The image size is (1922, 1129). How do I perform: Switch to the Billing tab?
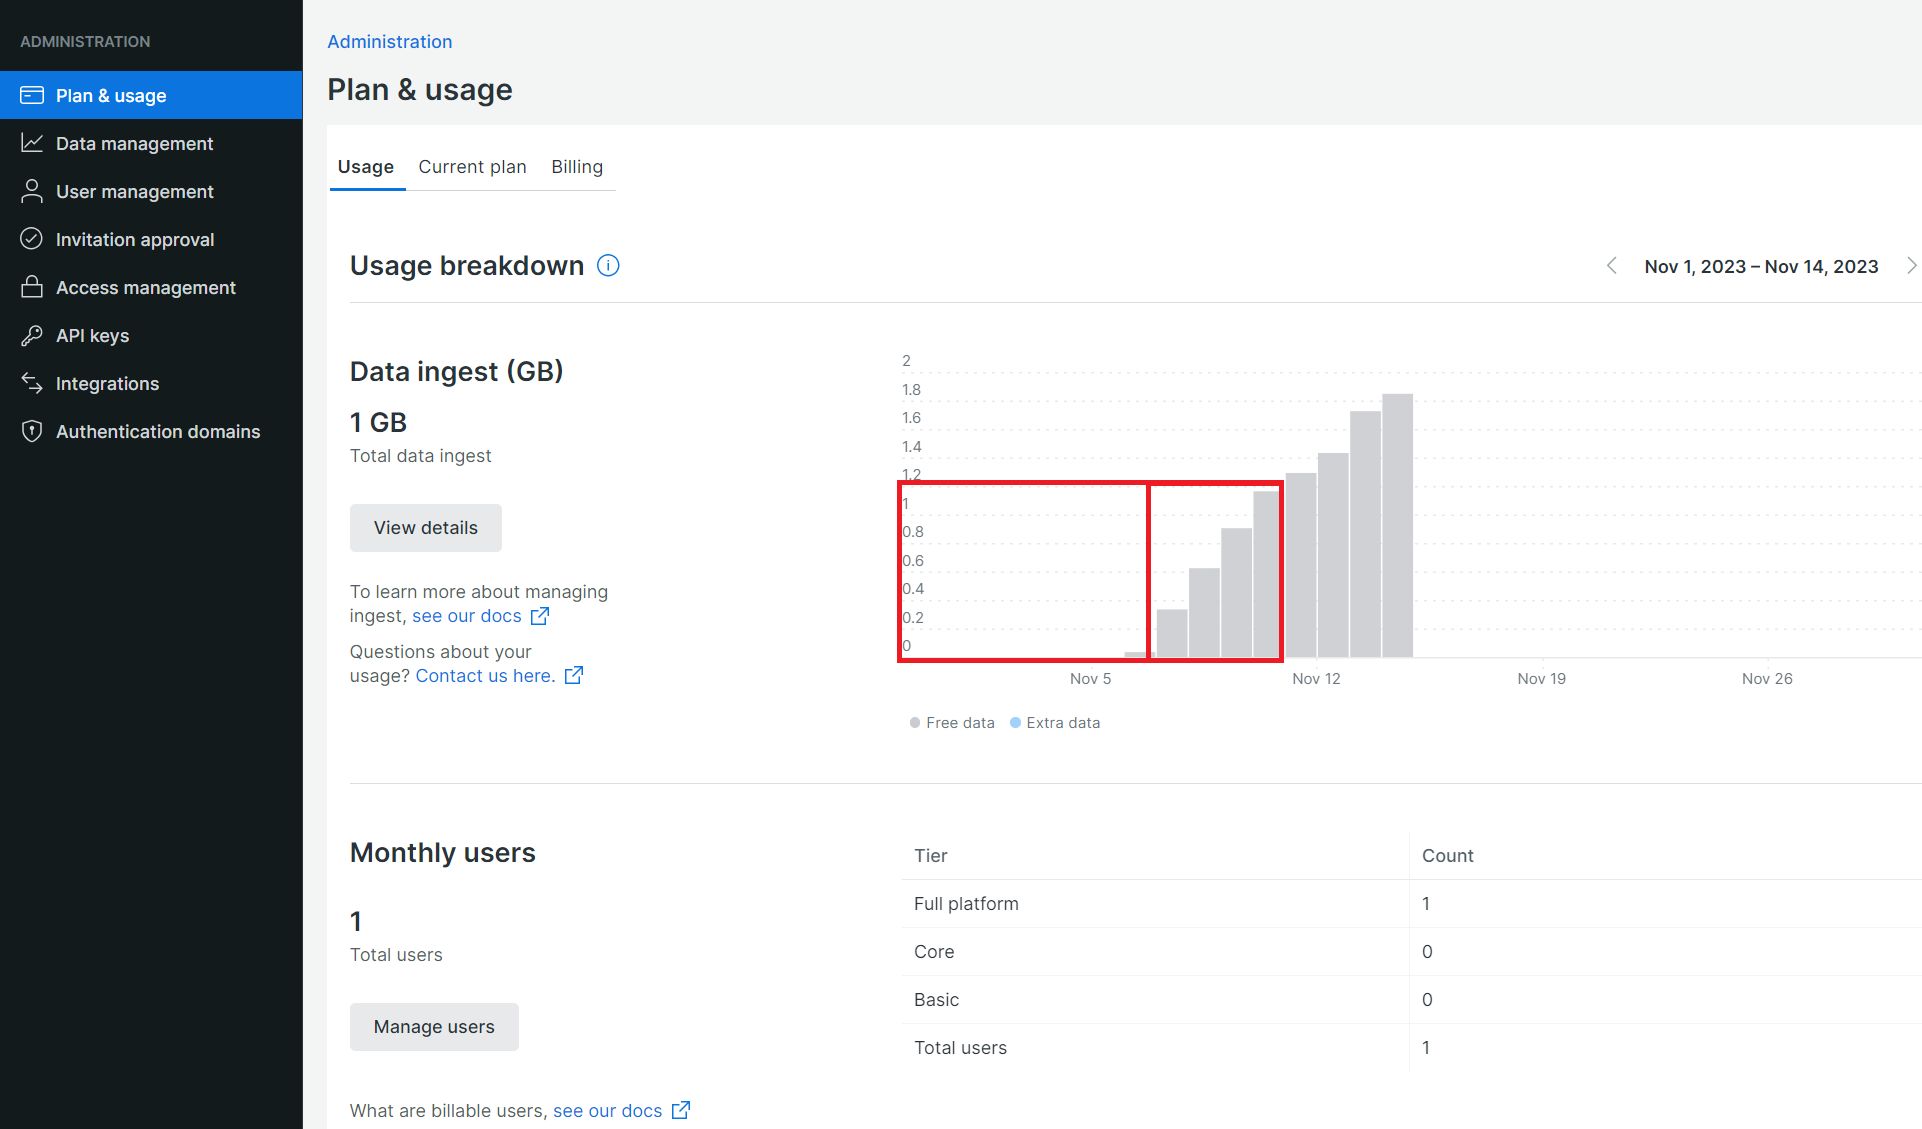point(577,167)
